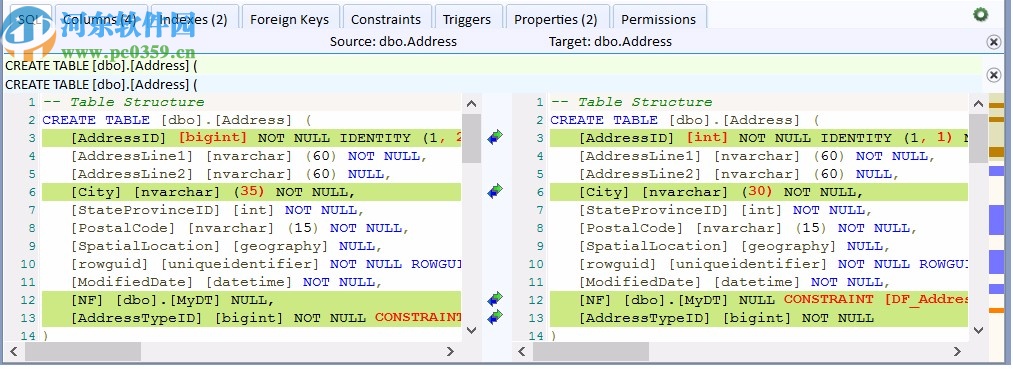Screen dimensions: 1013x369
Task: Click the source pane horizontal scrollbar thumb
Action: 83,352
